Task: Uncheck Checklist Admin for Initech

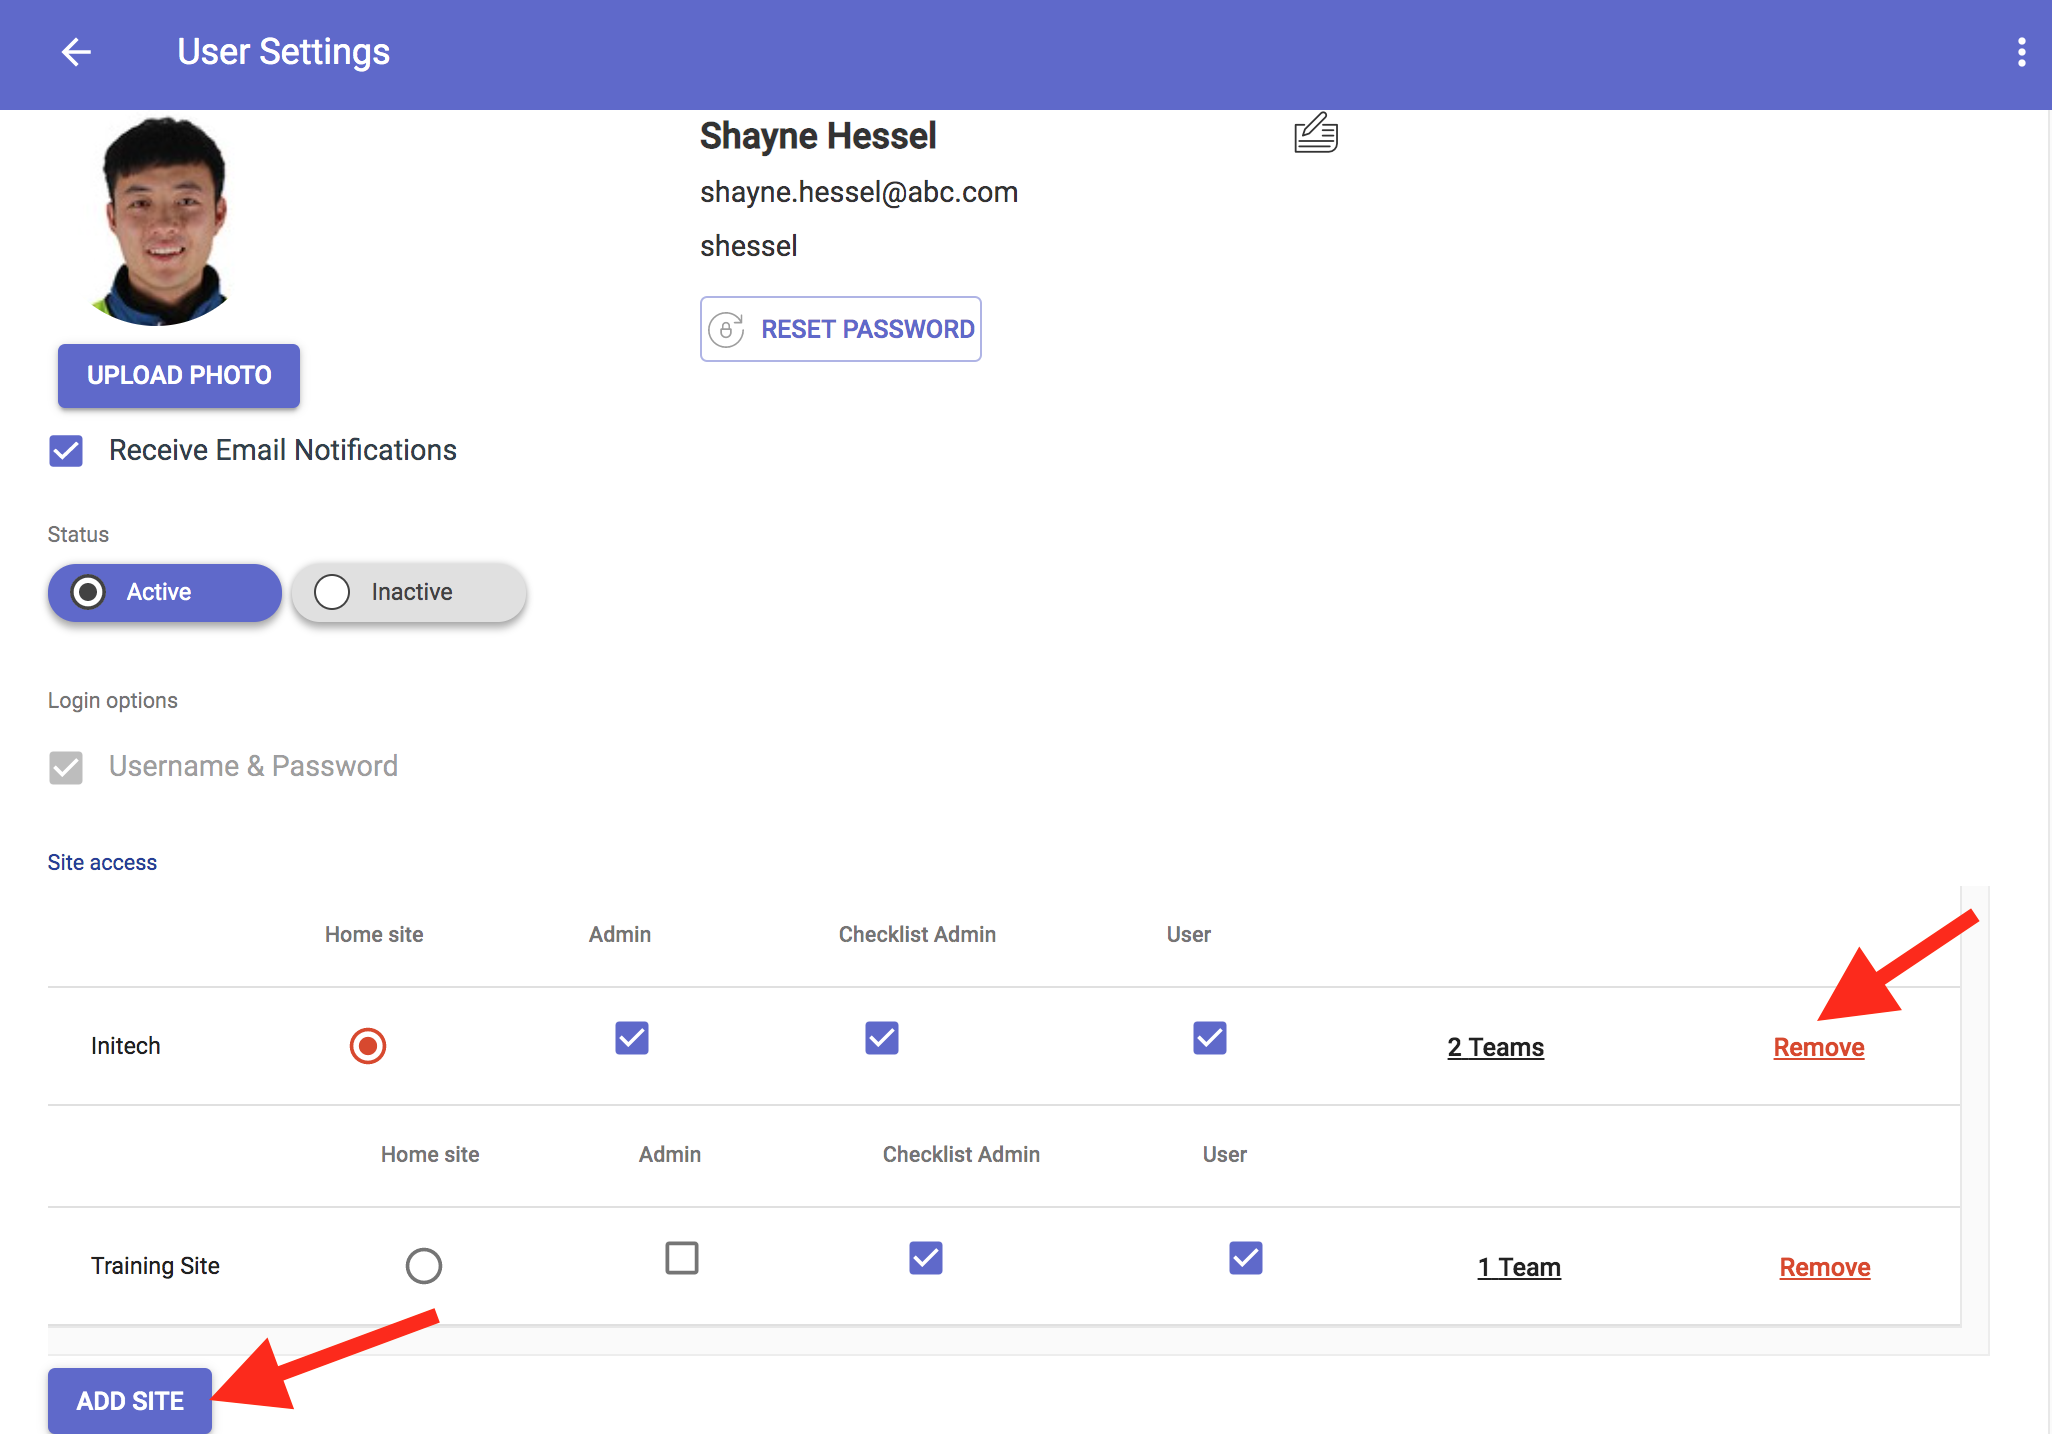Action: (x=882, y=1038)
